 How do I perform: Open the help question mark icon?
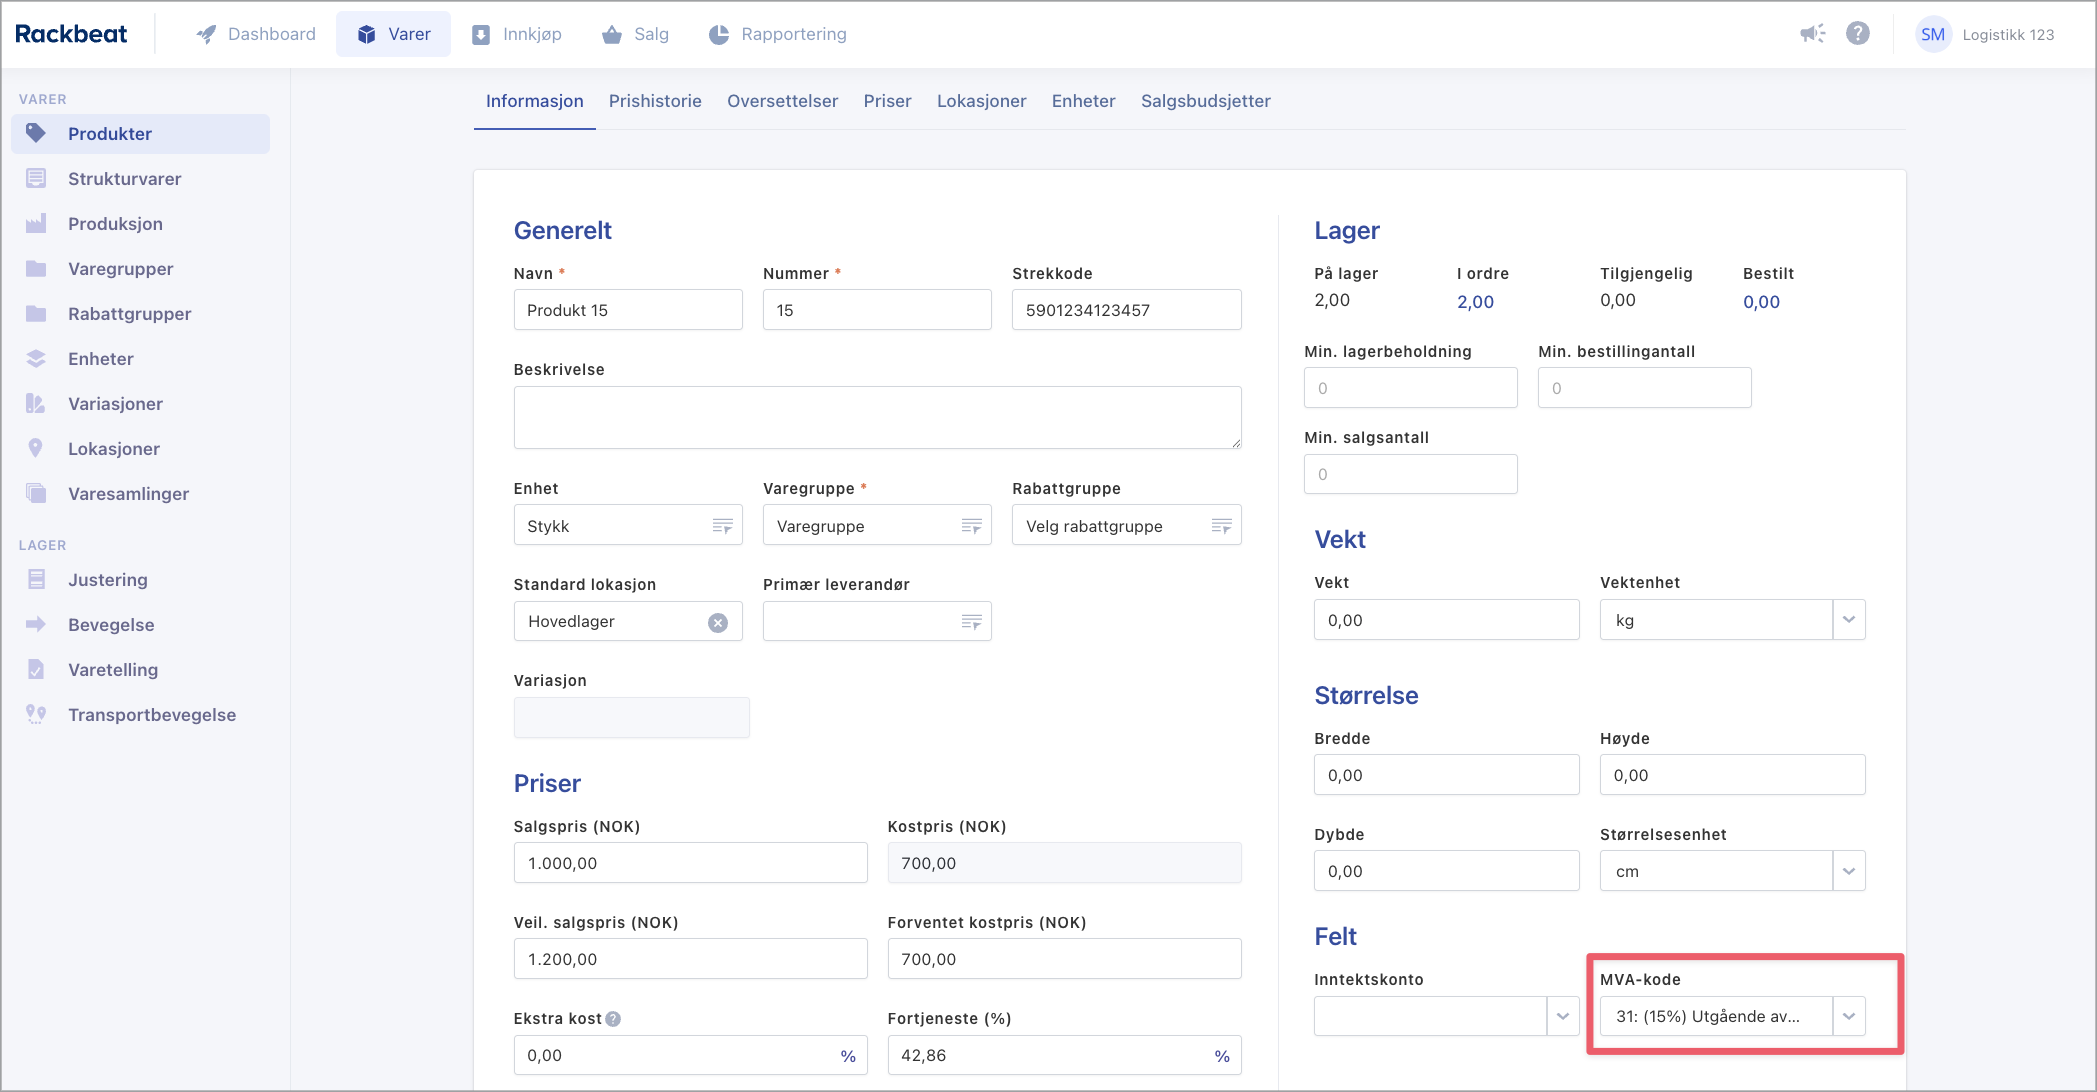pos(1857,34)
